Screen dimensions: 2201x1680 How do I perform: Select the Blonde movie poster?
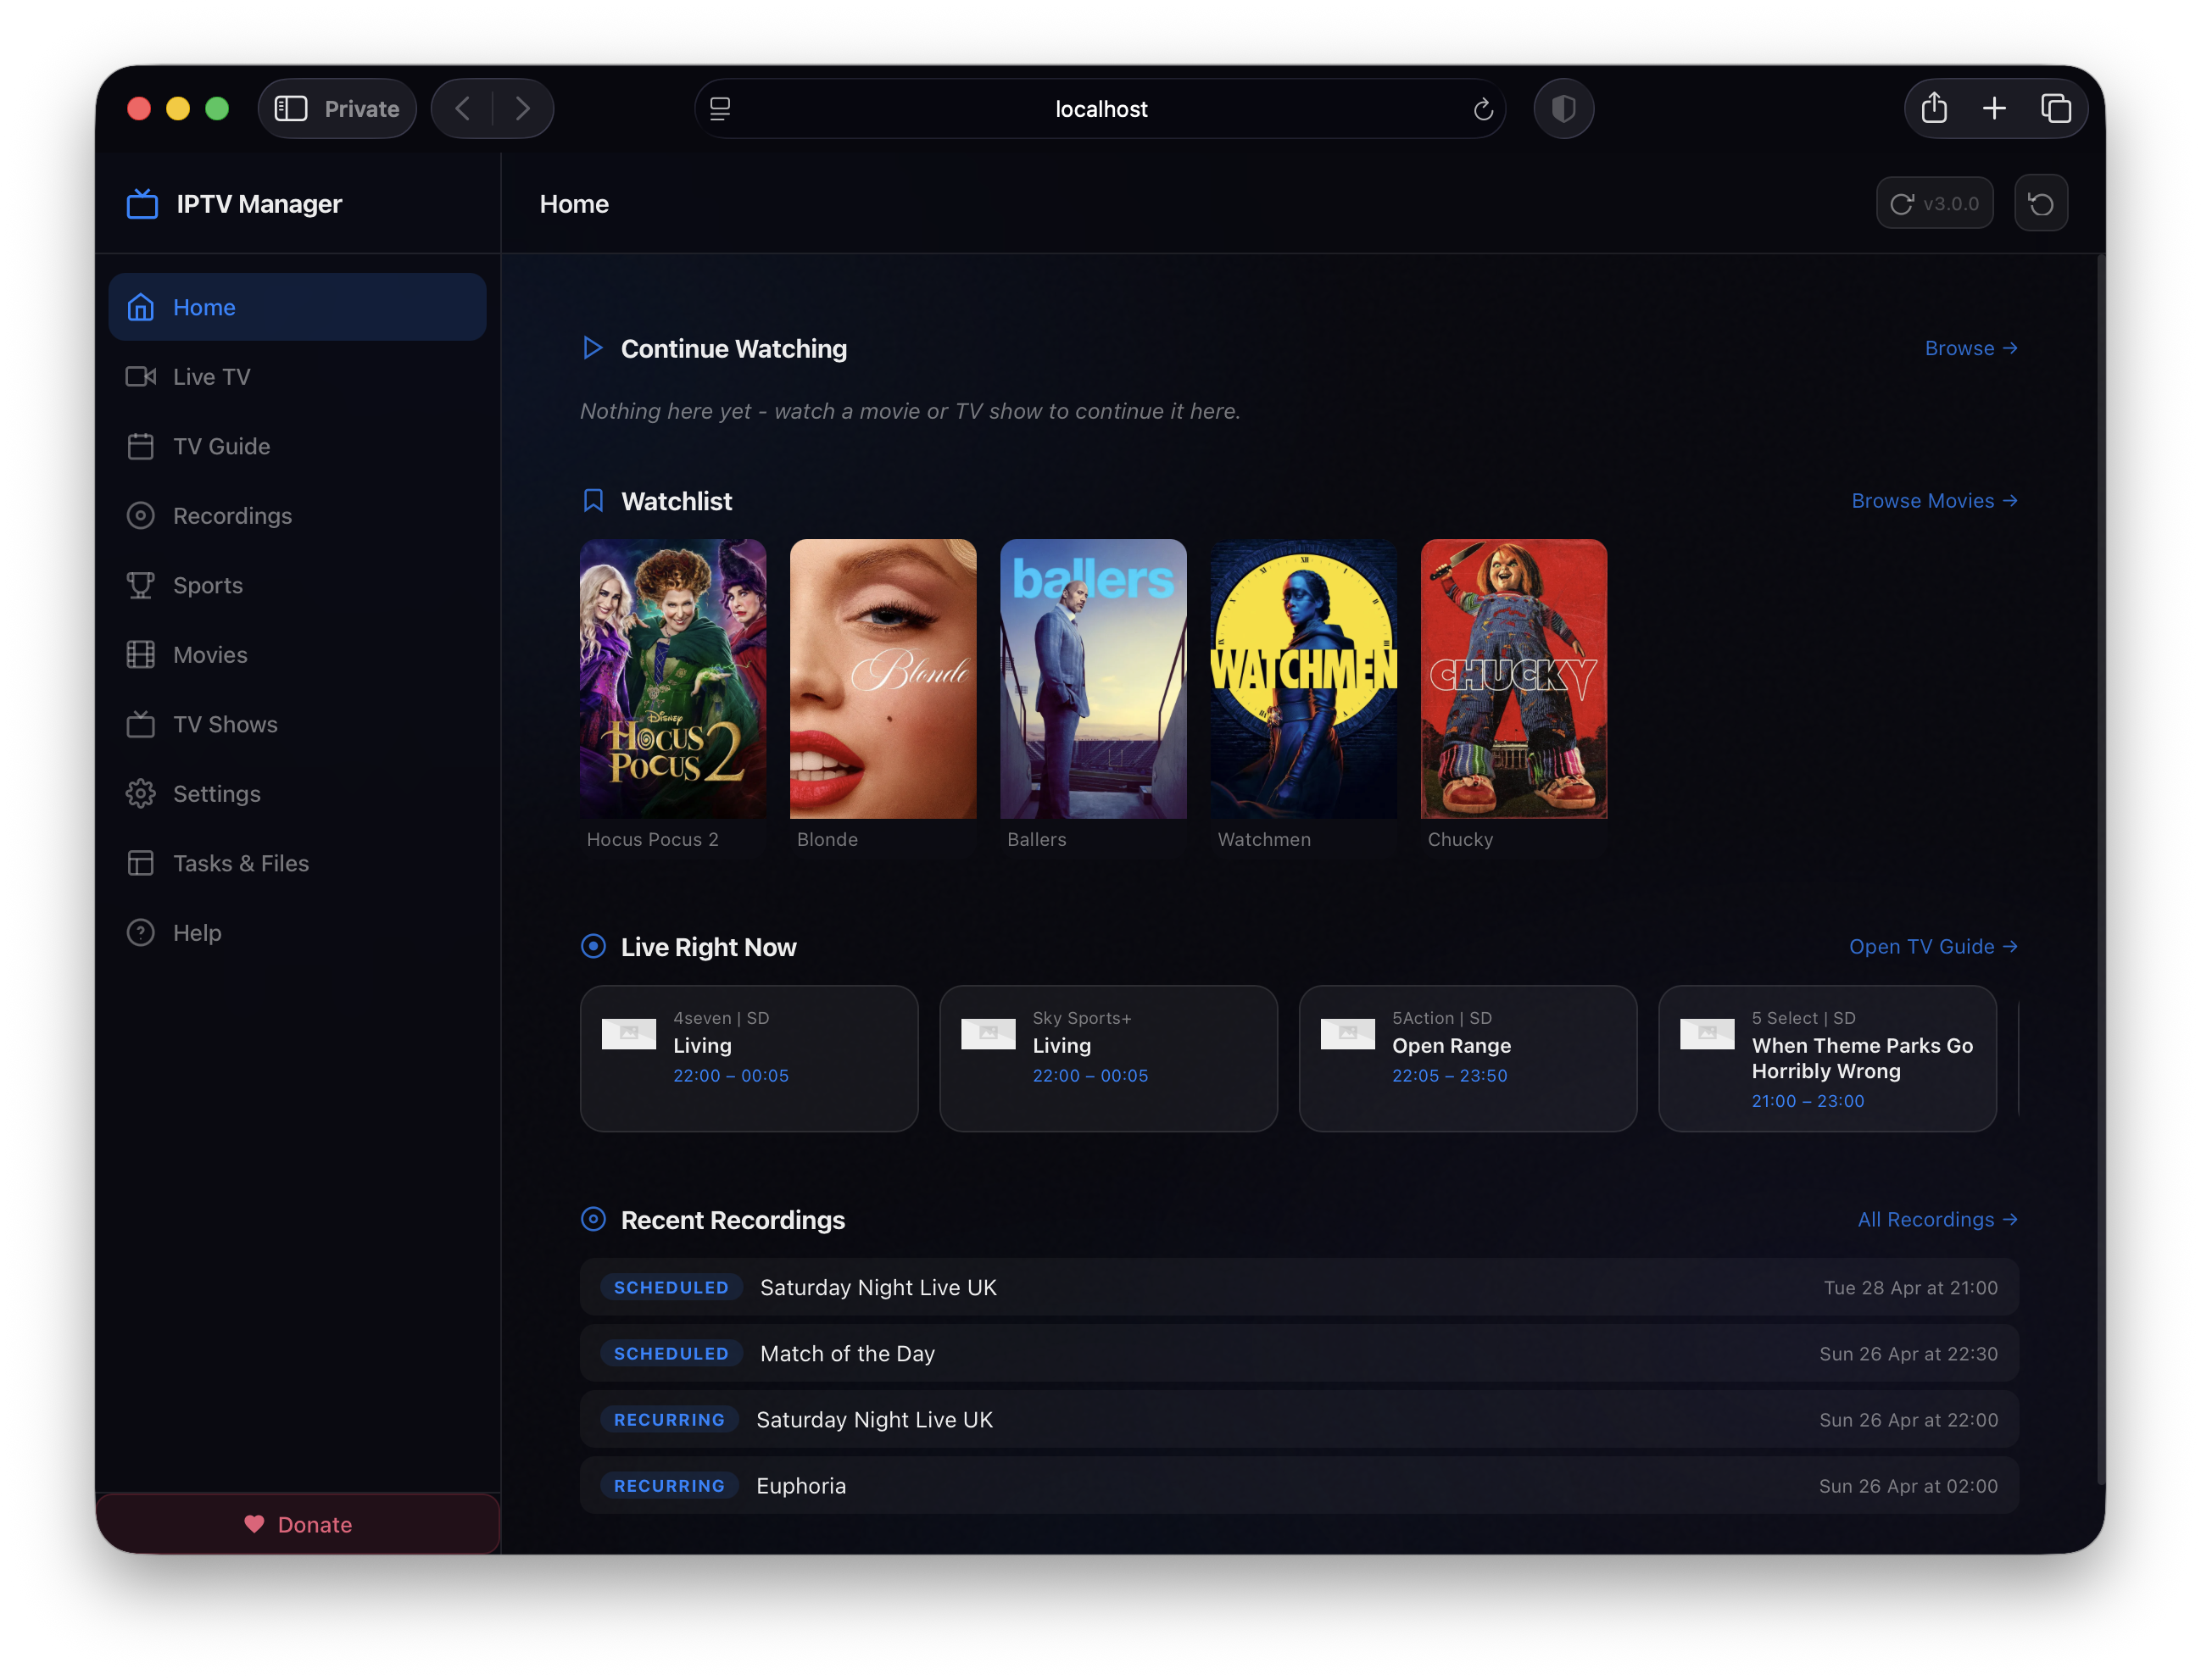[883, 680]
